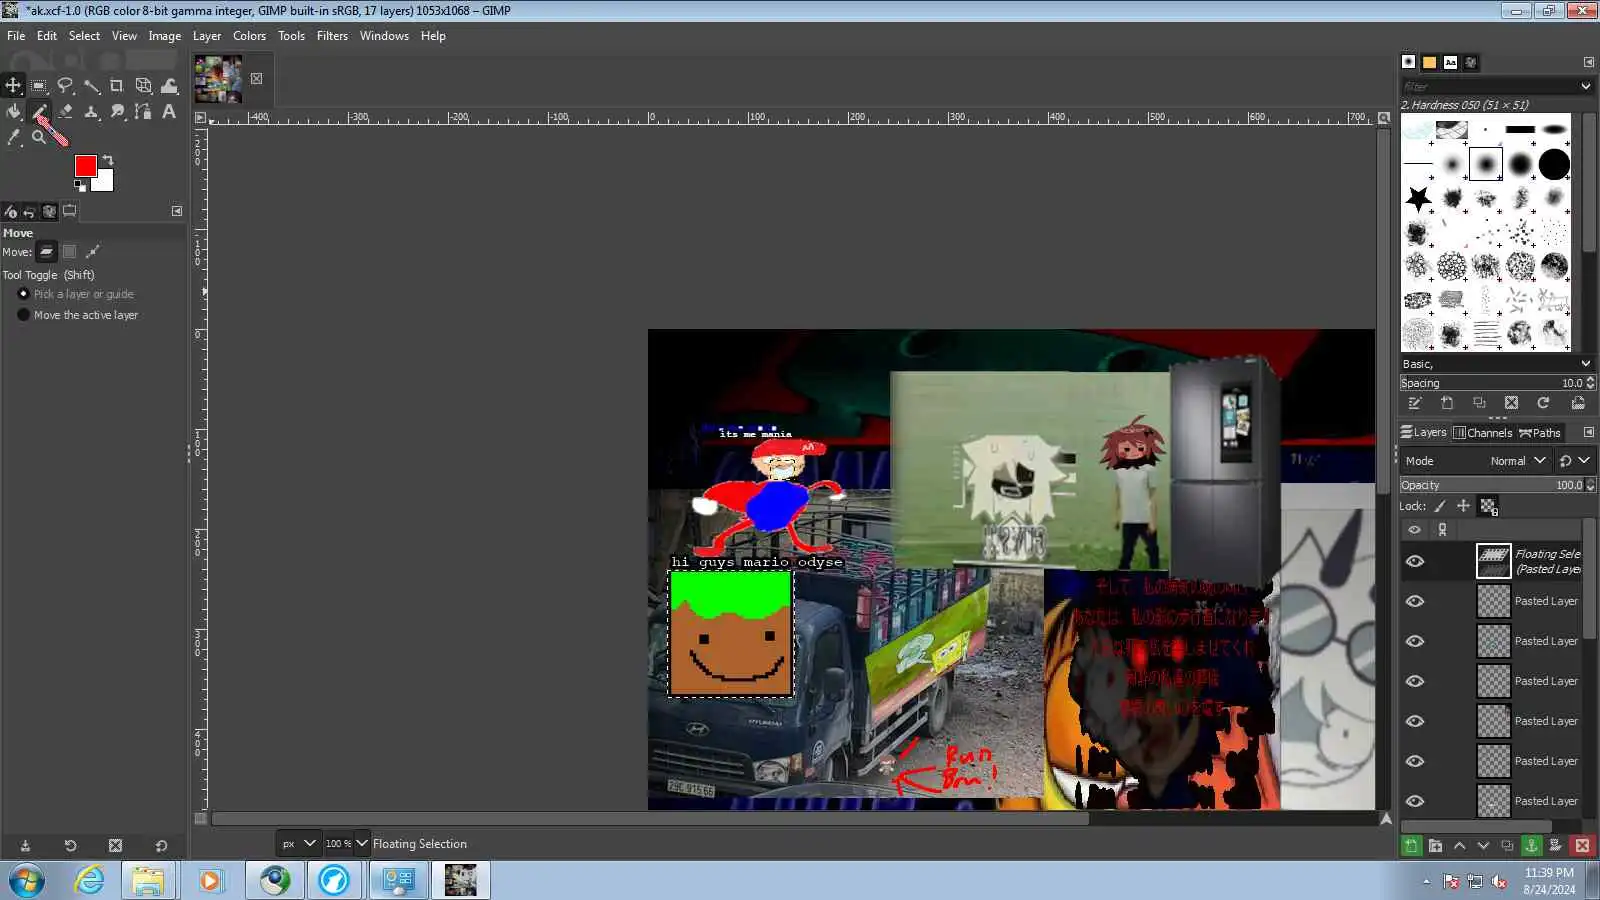
Task: Select the Zoom magnifier tool
Action: 39,138
